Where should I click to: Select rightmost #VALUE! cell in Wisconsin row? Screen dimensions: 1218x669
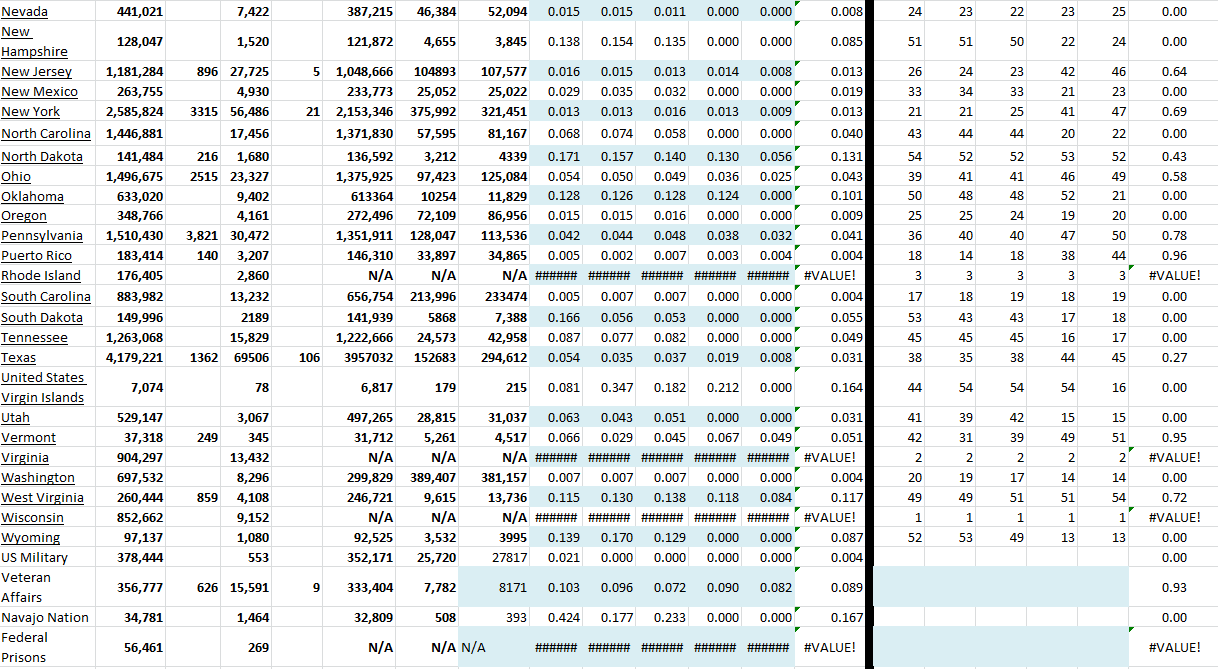[1174, 518]
